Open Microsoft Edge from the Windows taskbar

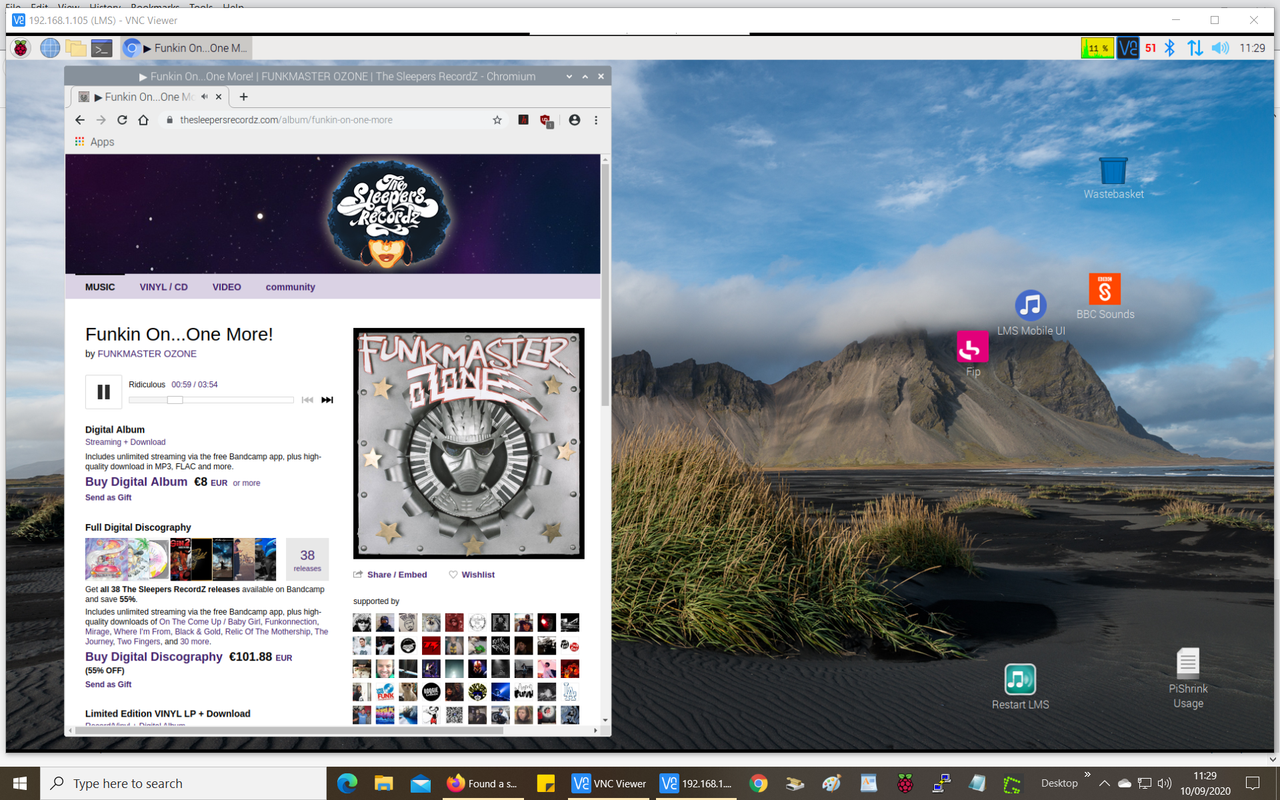click(x=347, y=783)
